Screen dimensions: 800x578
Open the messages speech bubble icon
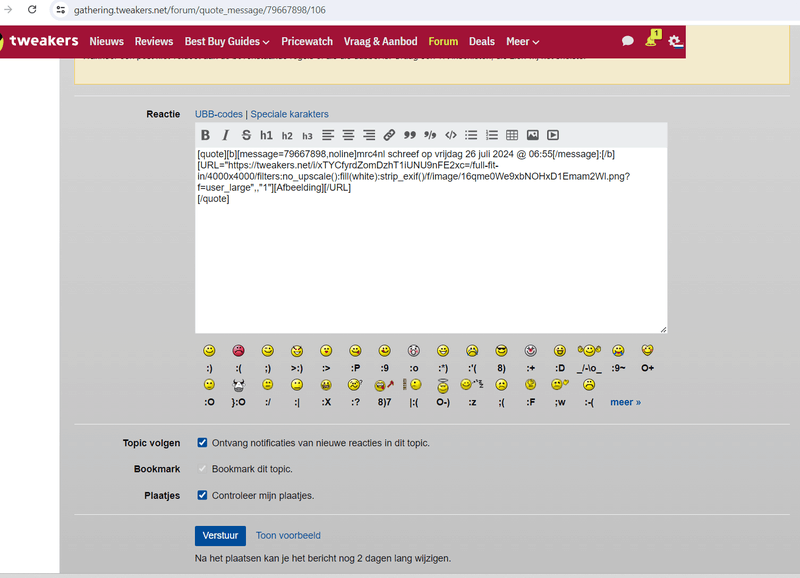click(x=628, y=41)
